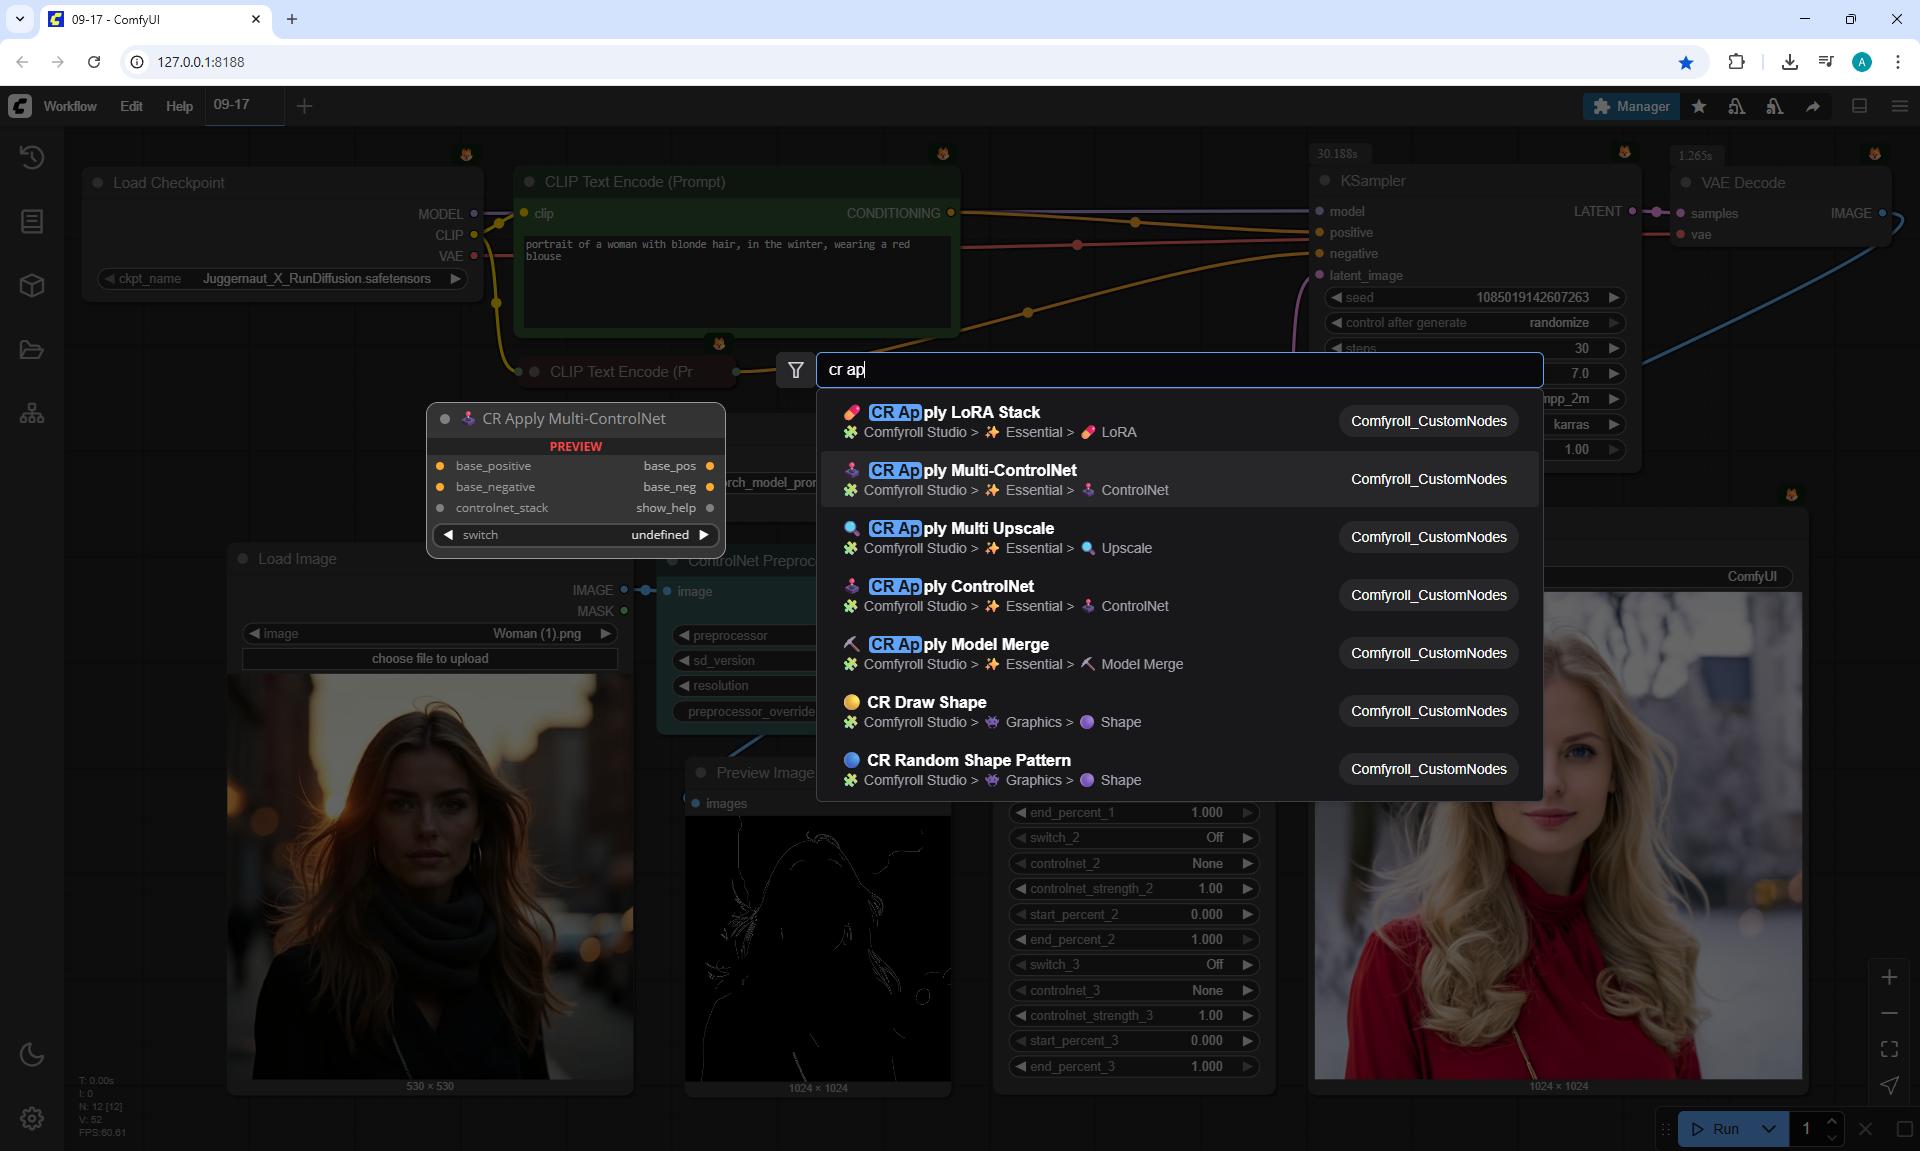Expand the Run button dropdown arrow
The width and height of the screenshot is (1920, 1151).
(x=1768, y=1129)
